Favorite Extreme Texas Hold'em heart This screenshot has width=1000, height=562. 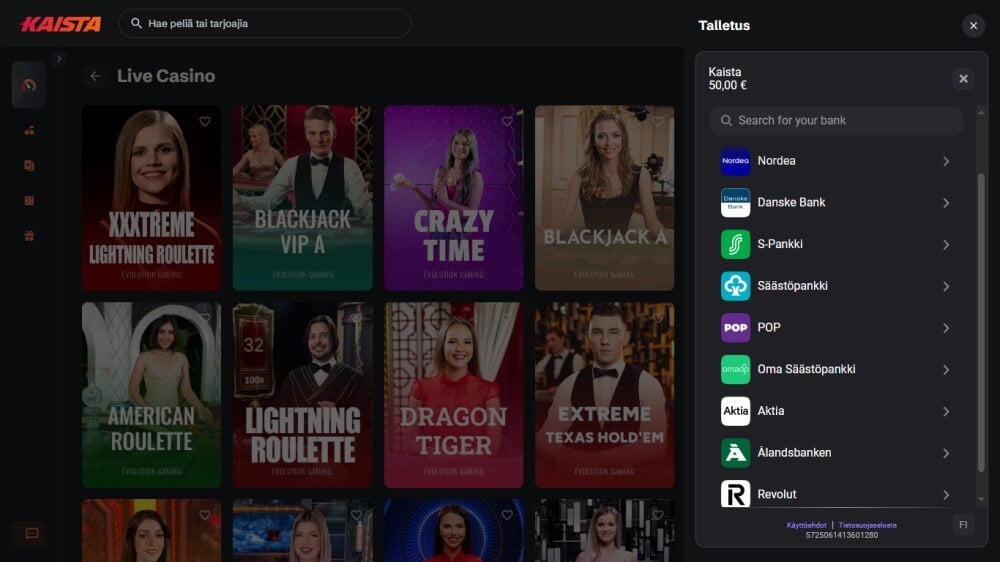click(x=658, y=318)
